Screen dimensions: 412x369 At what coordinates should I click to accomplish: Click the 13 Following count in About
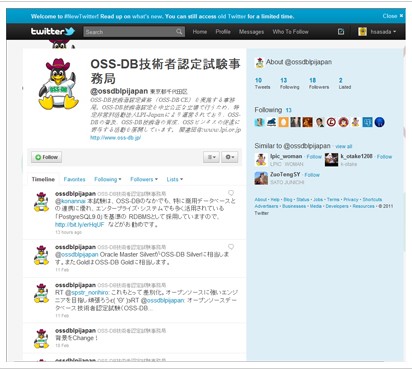pyautogui.click(x=289, y=83)
